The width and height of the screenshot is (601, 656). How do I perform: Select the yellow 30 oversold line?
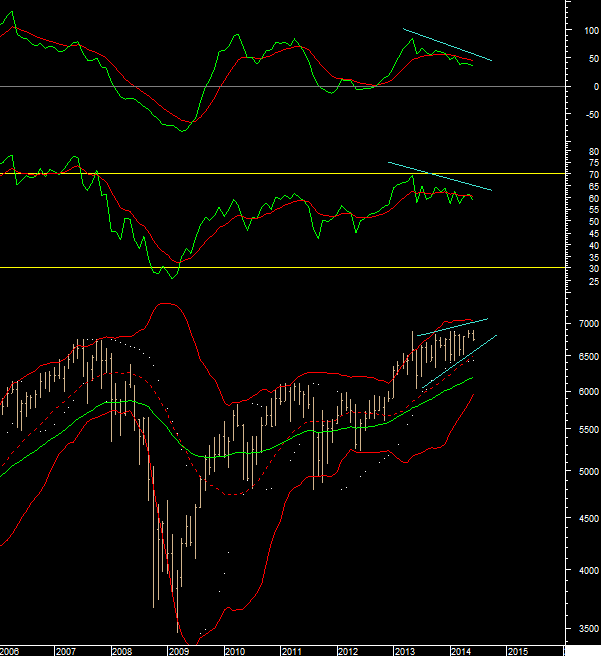282,267
